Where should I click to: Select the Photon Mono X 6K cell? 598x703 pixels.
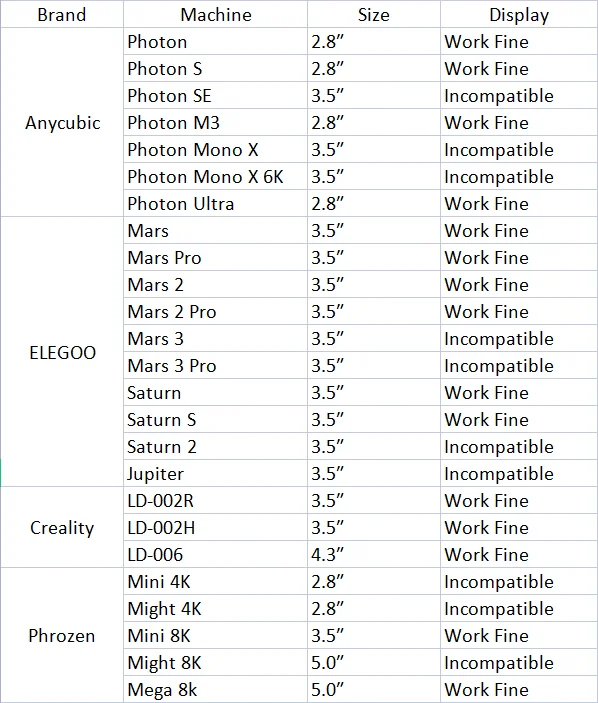216,177
